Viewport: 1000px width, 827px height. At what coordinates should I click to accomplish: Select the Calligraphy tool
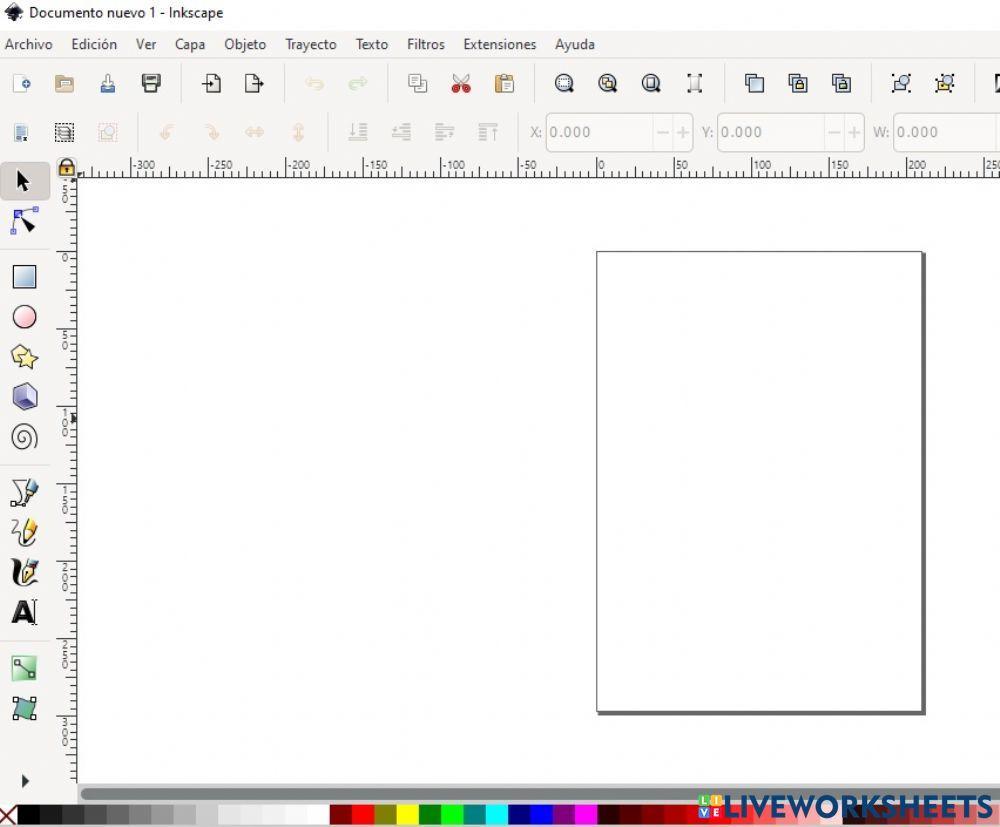point(24,572)
